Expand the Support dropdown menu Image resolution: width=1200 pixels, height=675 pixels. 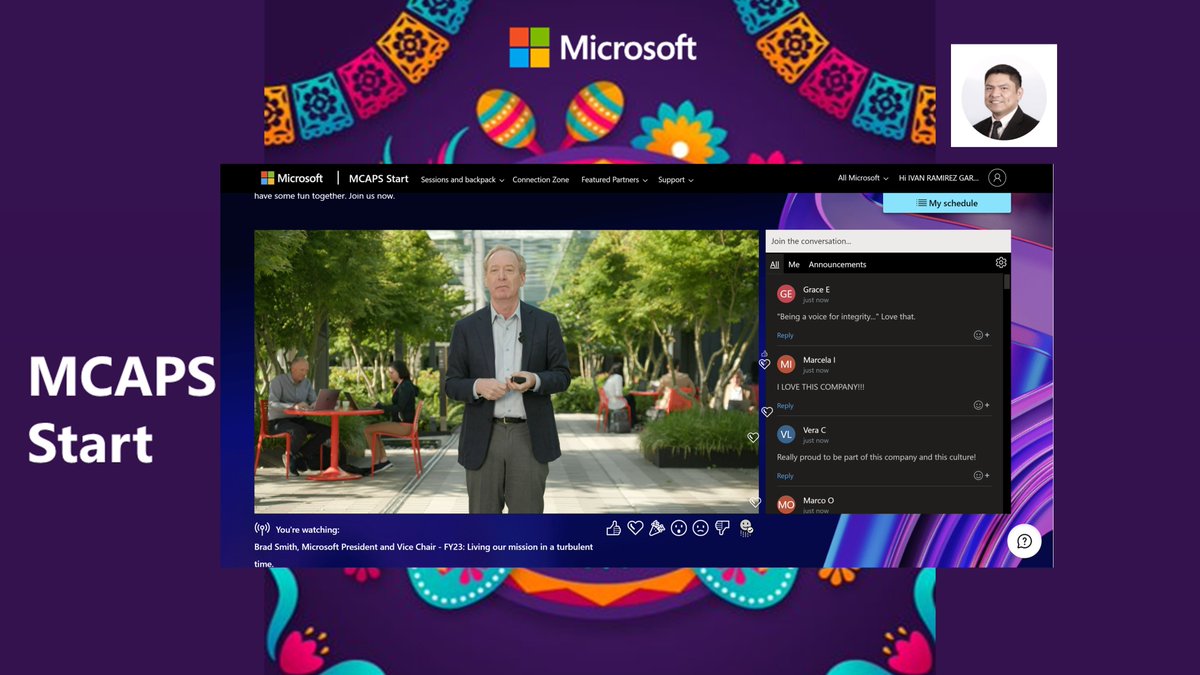(x=675, y=180)
